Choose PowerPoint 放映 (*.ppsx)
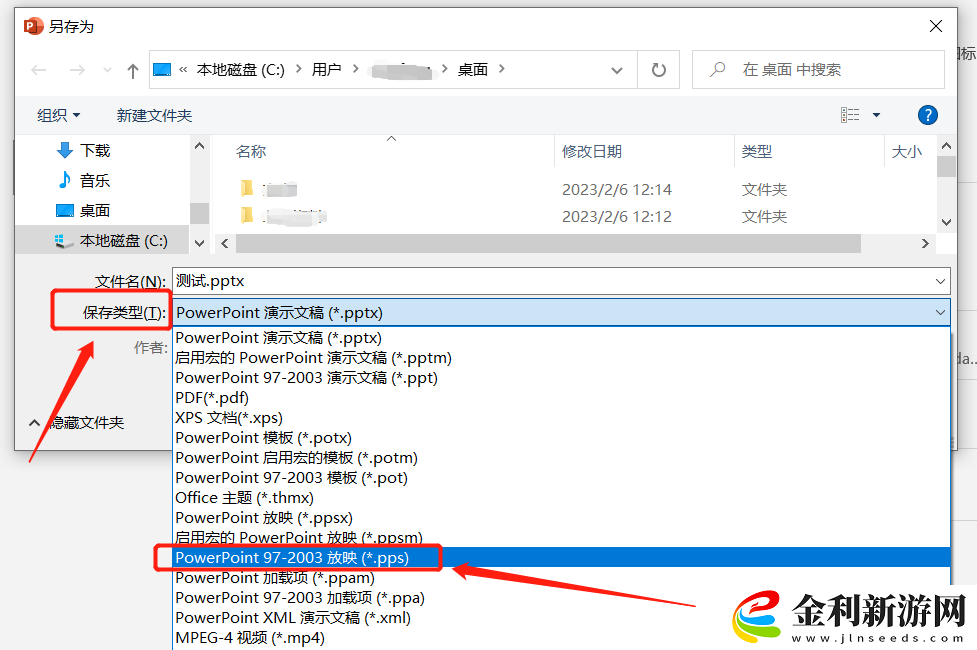Image resolution: width=977 pixels, height=650 pixels. pyautogui.click(x=561, y=517)
